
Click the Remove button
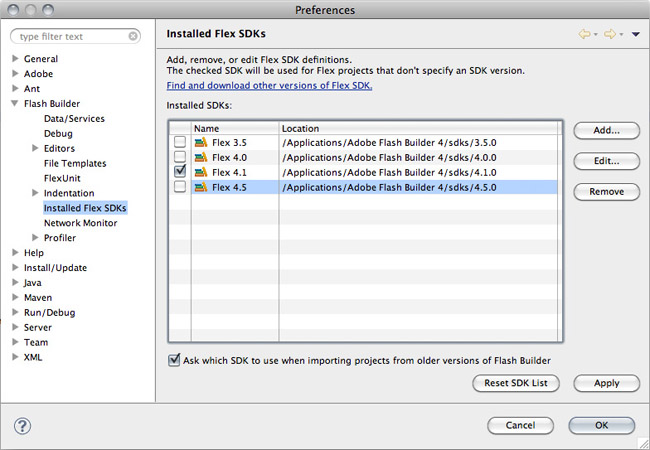[x=606, y=192]
